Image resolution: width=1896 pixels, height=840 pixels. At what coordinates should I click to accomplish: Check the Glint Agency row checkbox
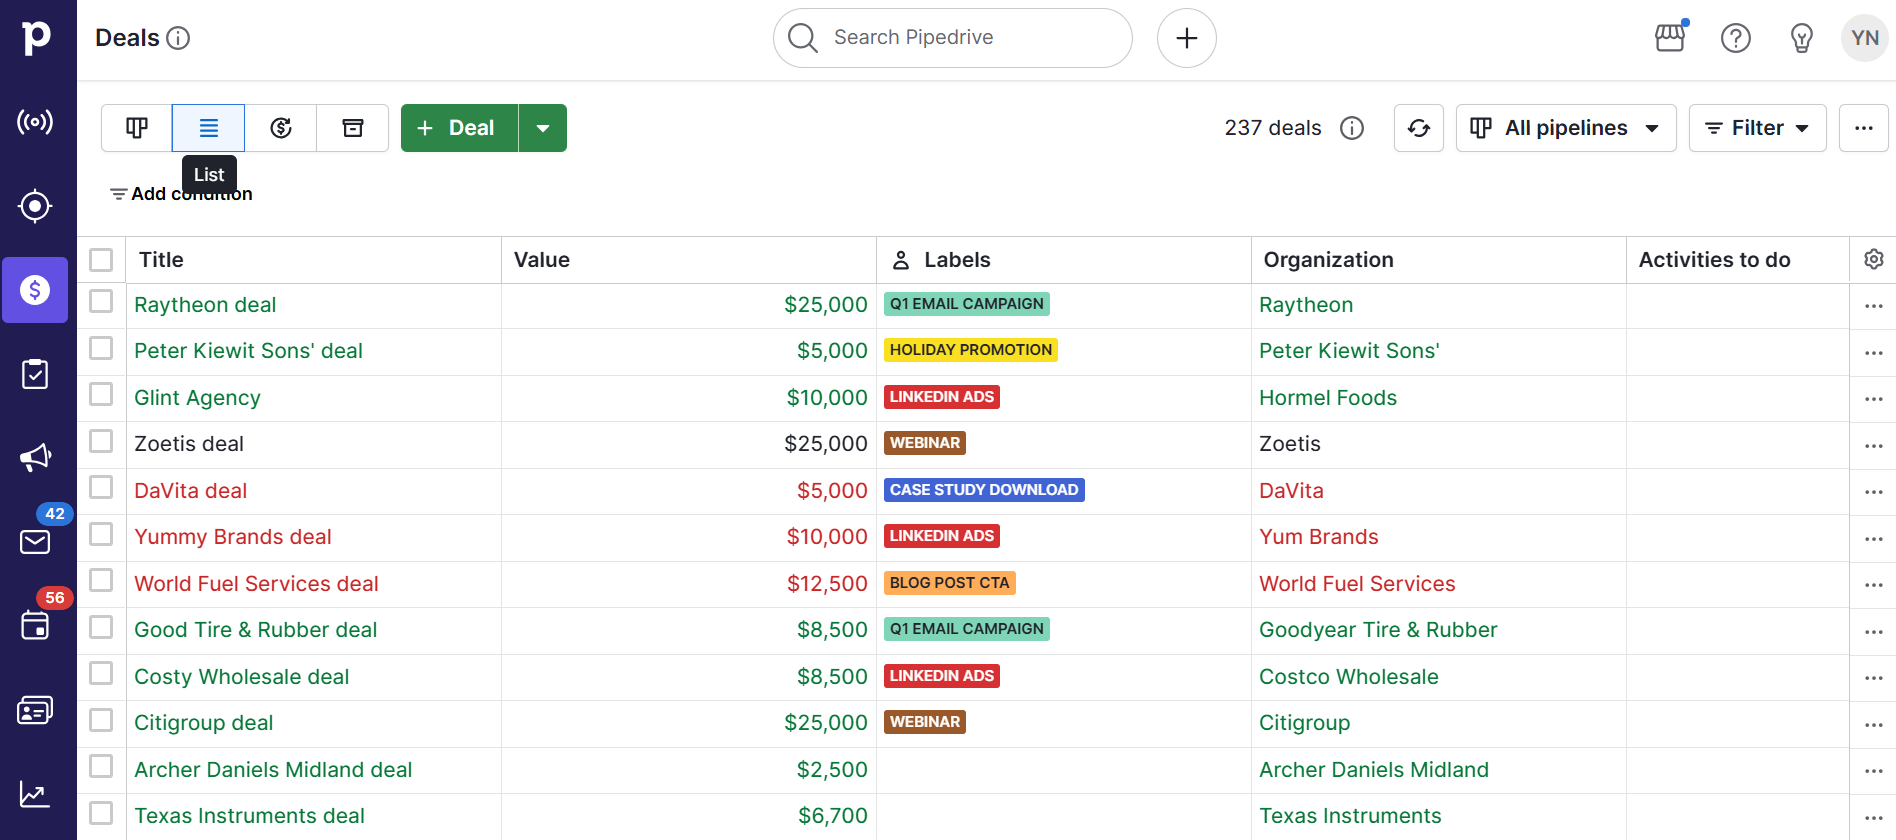pyautogui.click(x=101, y=394)
